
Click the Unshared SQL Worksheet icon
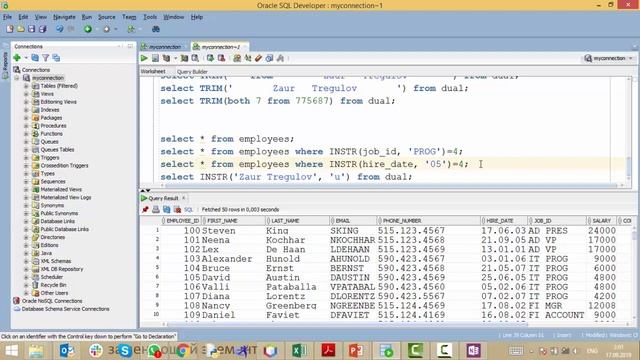click(237, 58)
